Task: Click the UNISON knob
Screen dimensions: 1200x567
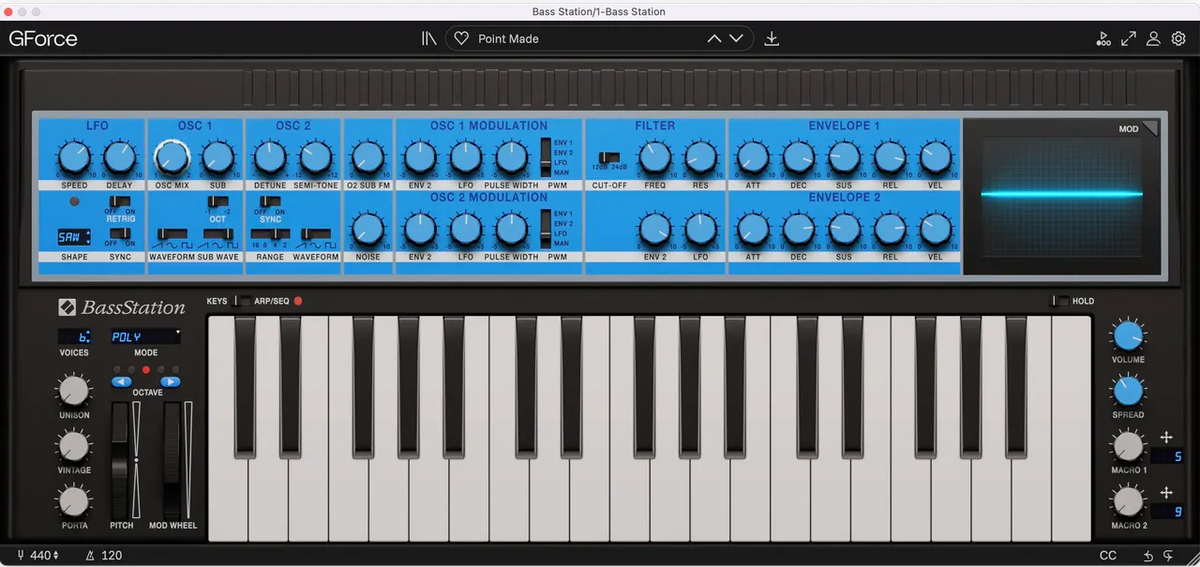Action: [x=74, y=391]
